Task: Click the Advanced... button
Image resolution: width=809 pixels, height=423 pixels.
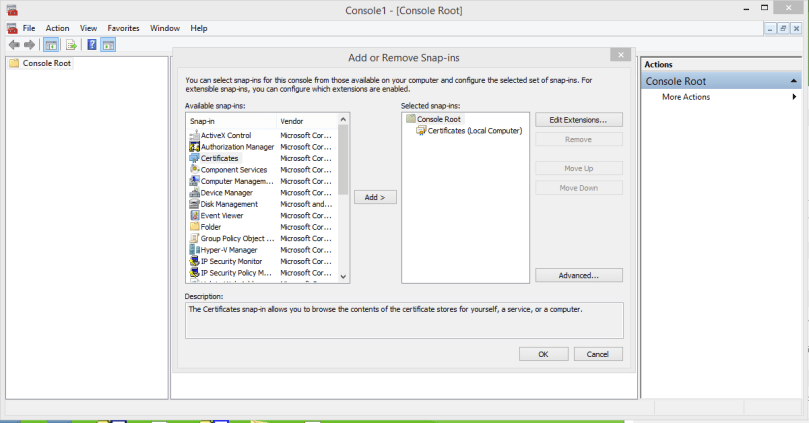Action: tap(578, 275)
